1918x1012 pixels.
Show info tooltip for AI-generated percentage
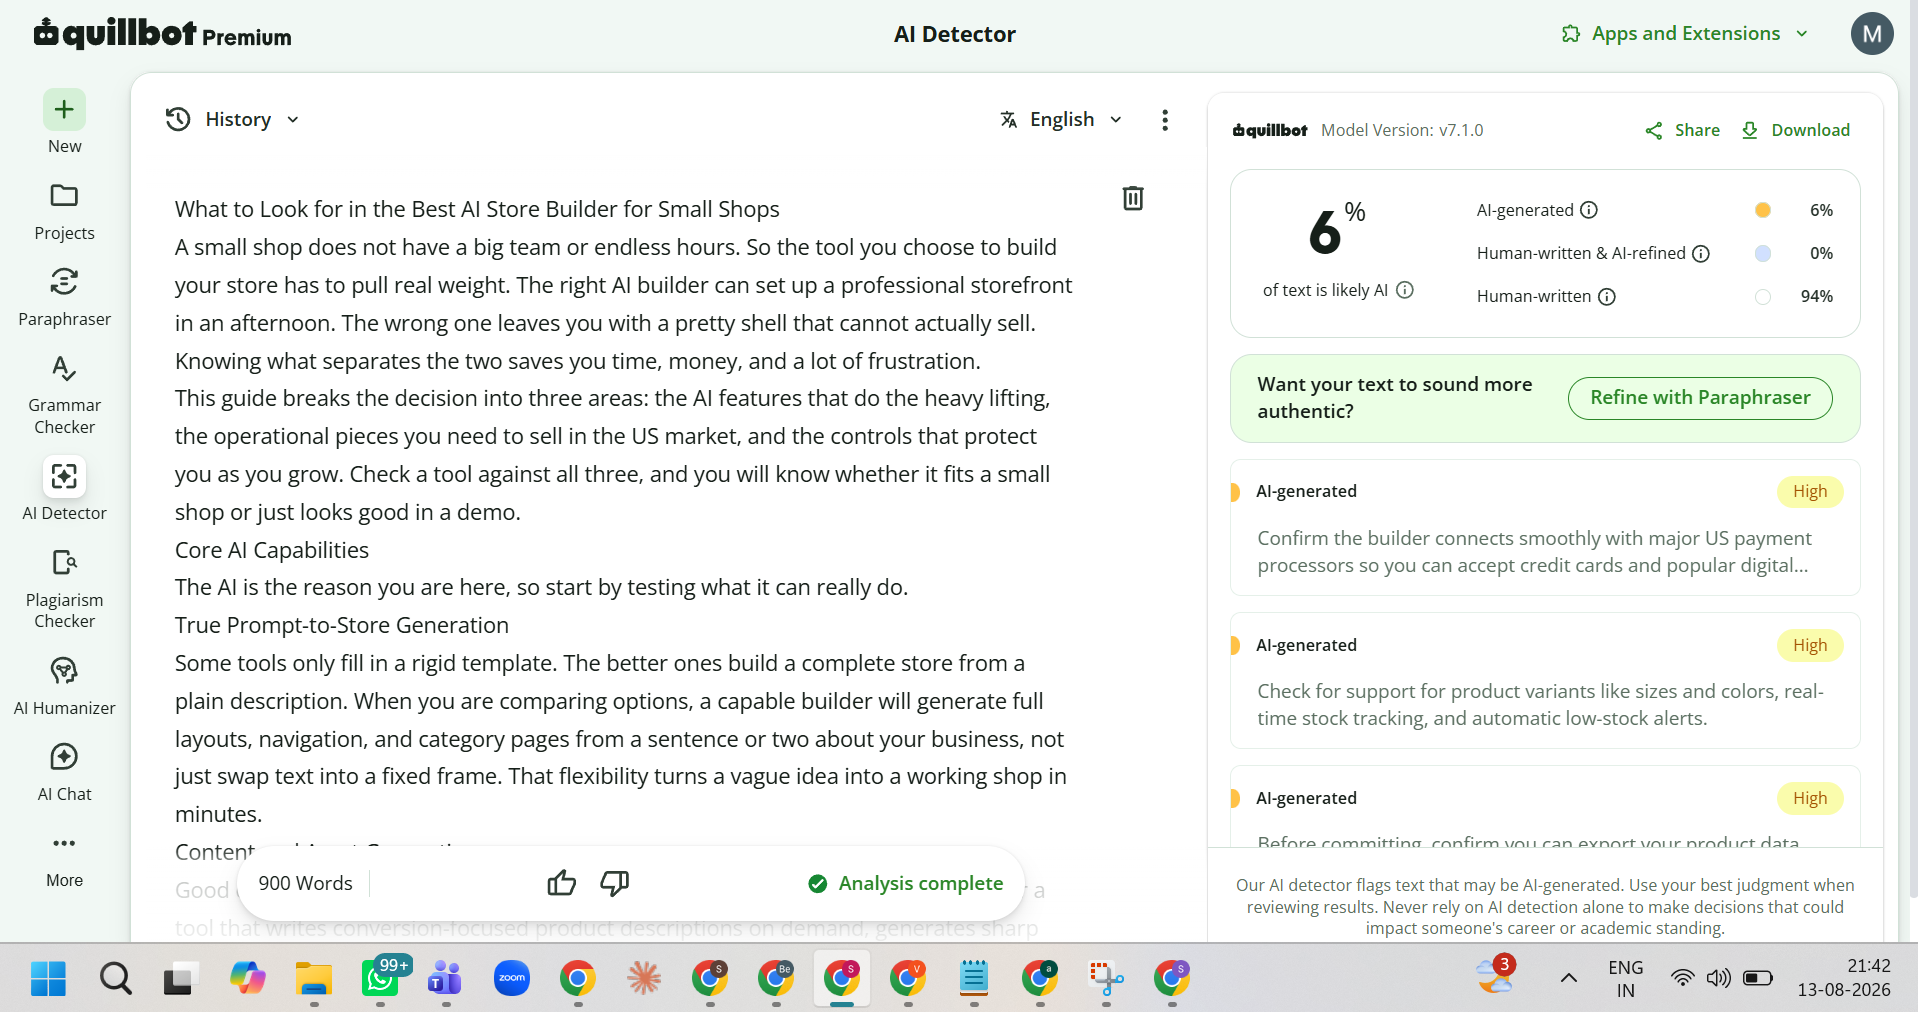click(1589, 210)
